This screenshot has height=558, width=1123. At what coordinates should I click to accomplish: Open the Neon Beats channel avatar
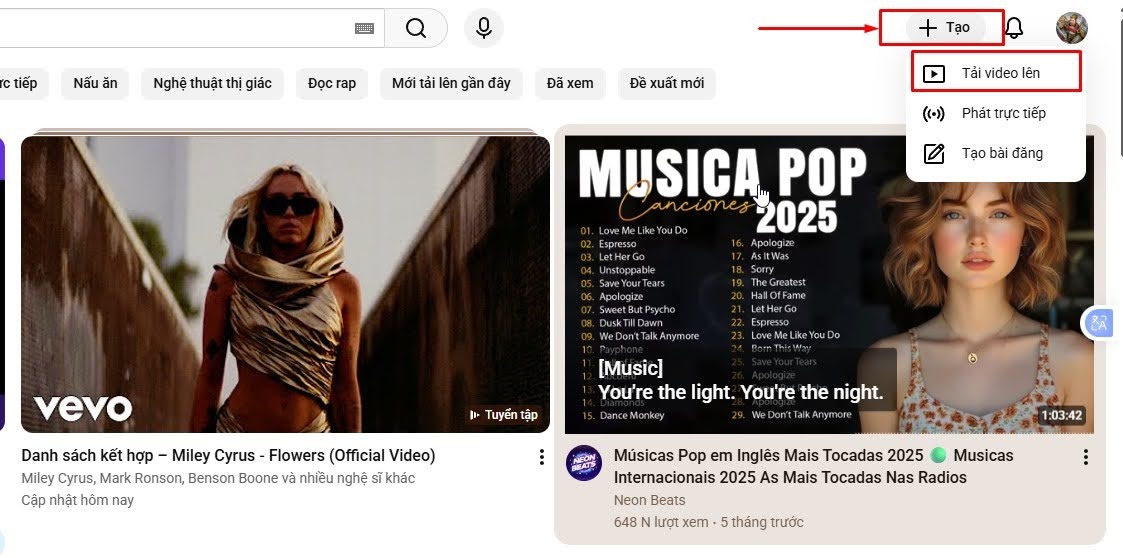point(584,463)
